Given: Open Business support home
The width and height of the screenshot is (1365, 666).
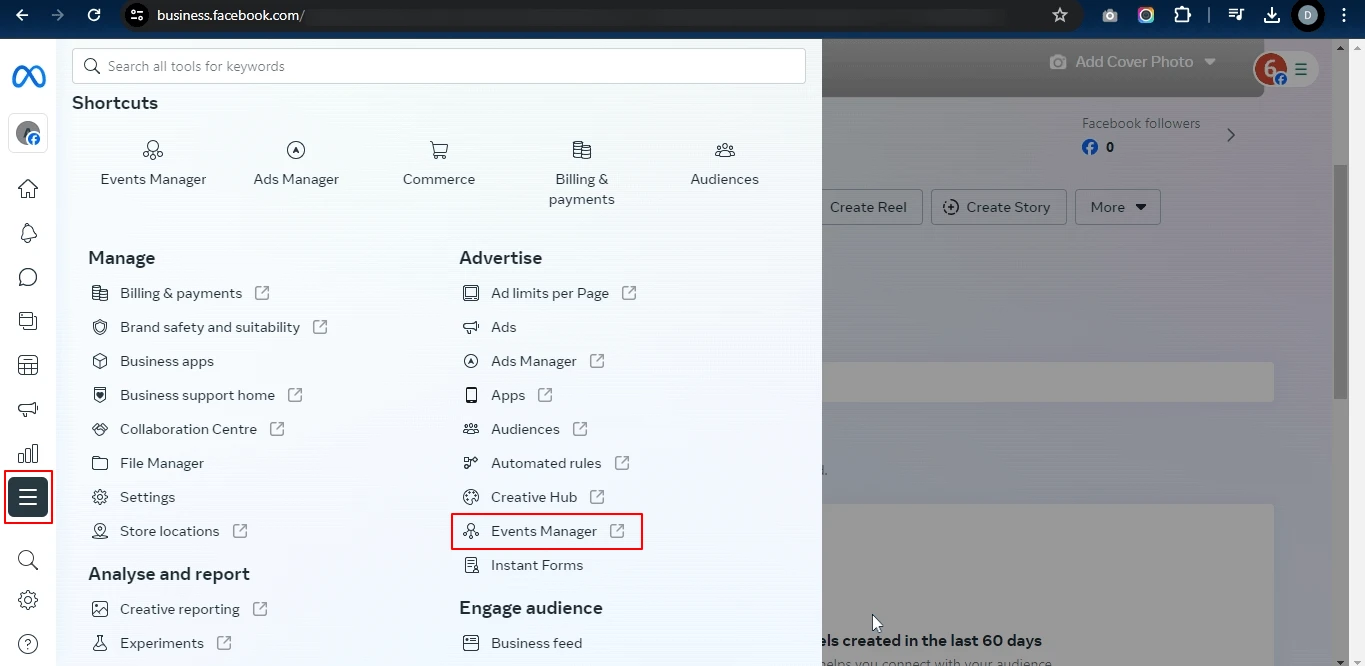Looking at the screenshot, I should click(197, 395).
